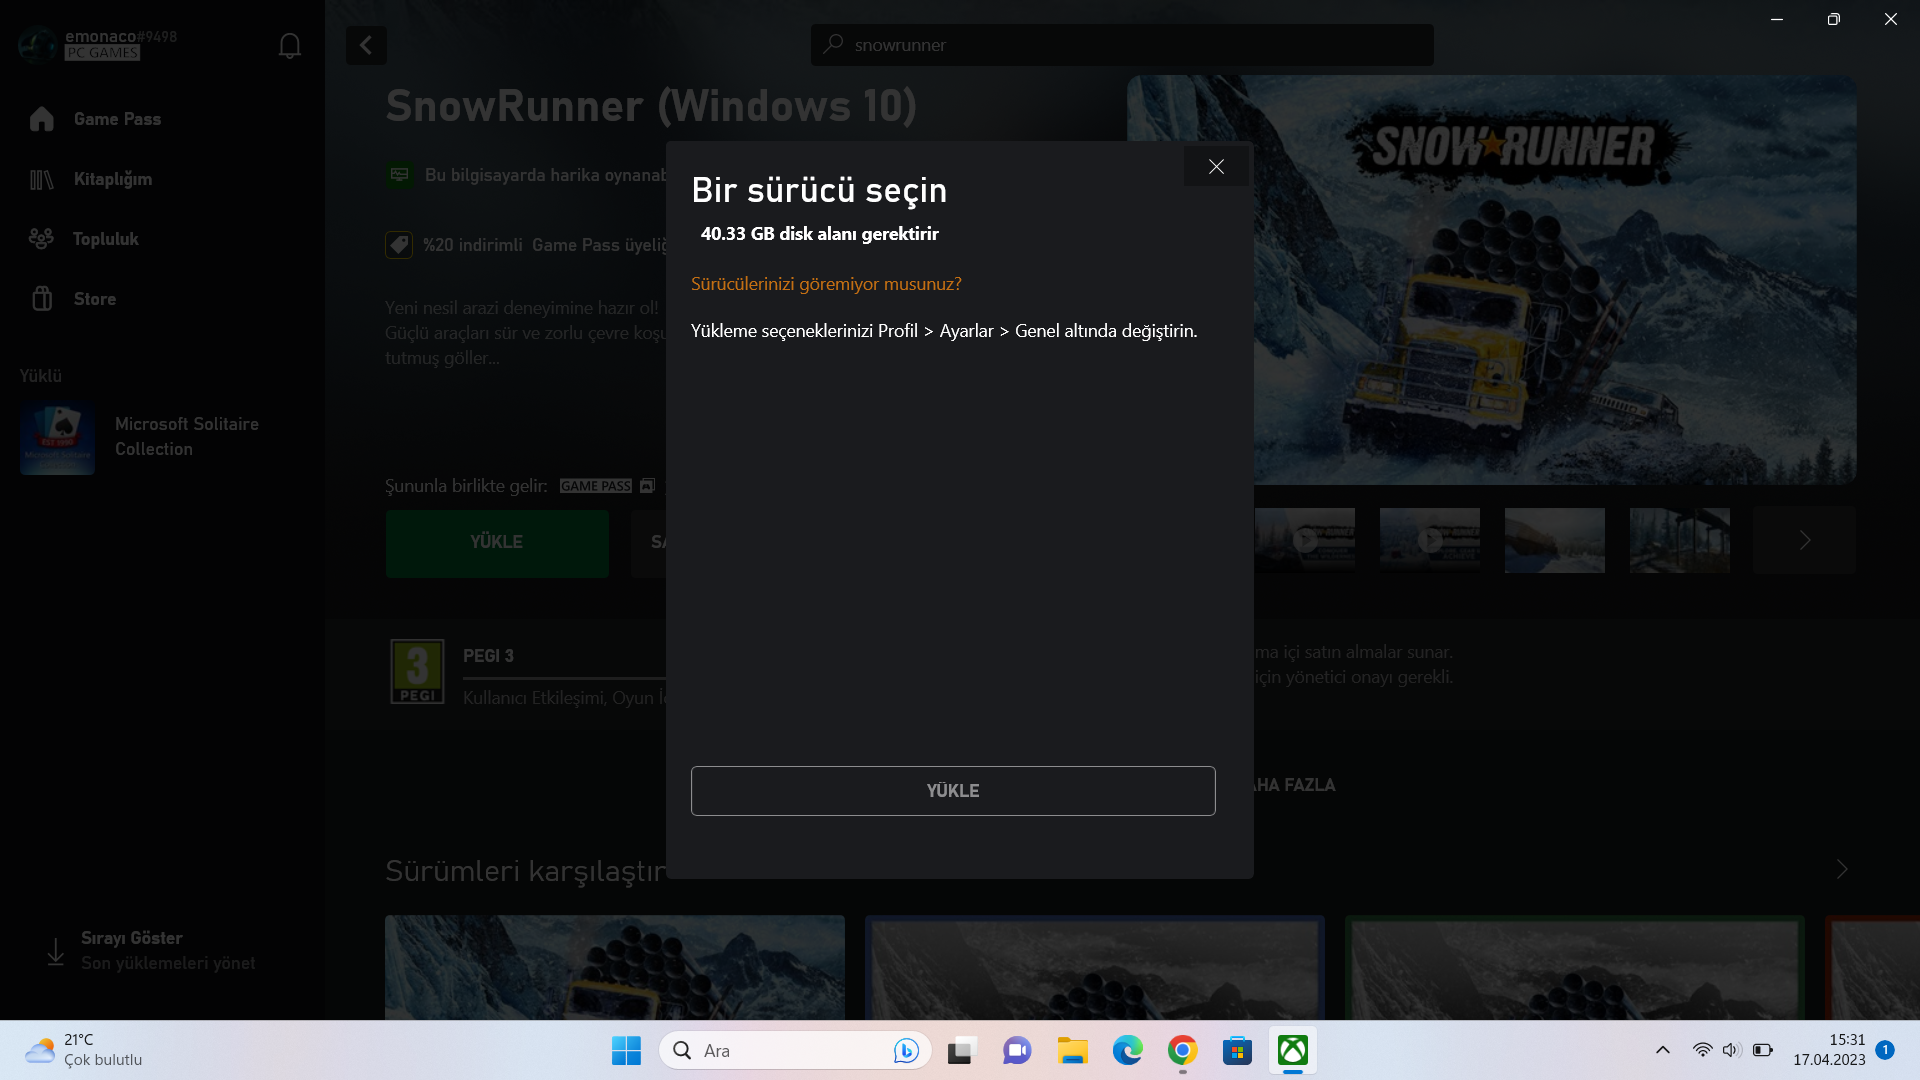Select the Topluluk community icon
1920x1080 pixels.
pyautogui.click(x=41, y=239)
